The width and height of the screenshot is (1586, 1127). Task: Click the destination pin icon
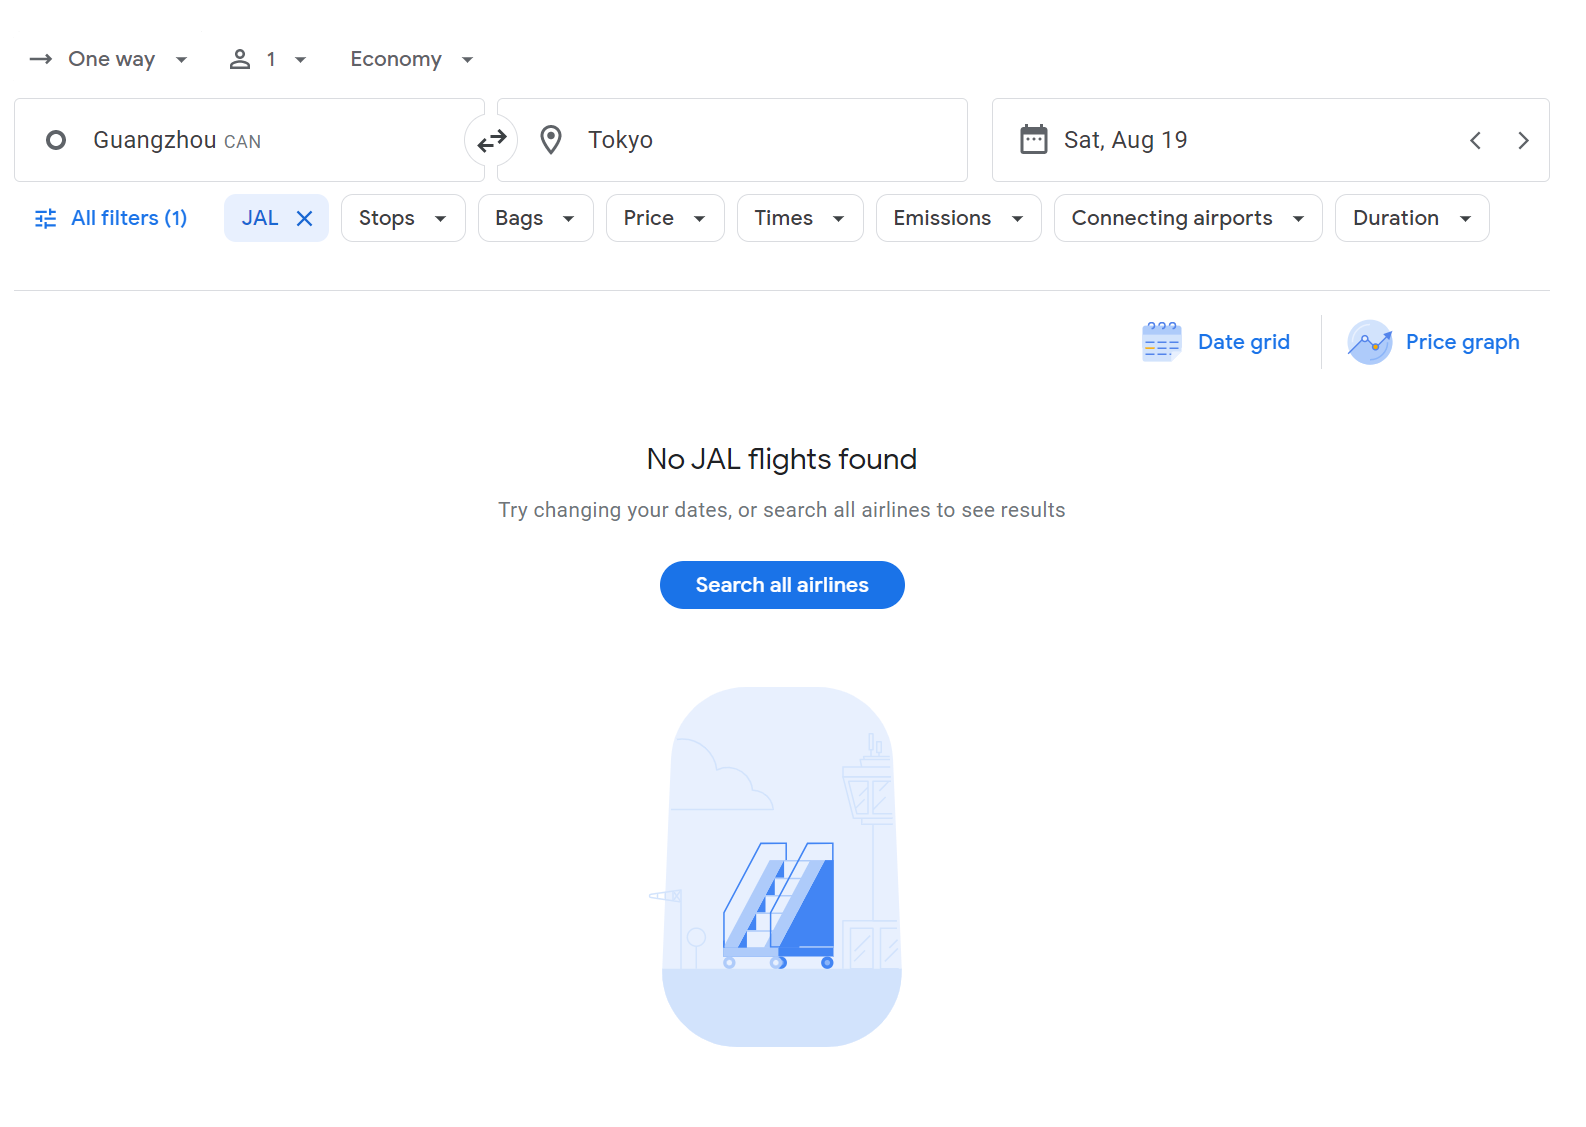(x=551, y=140)
